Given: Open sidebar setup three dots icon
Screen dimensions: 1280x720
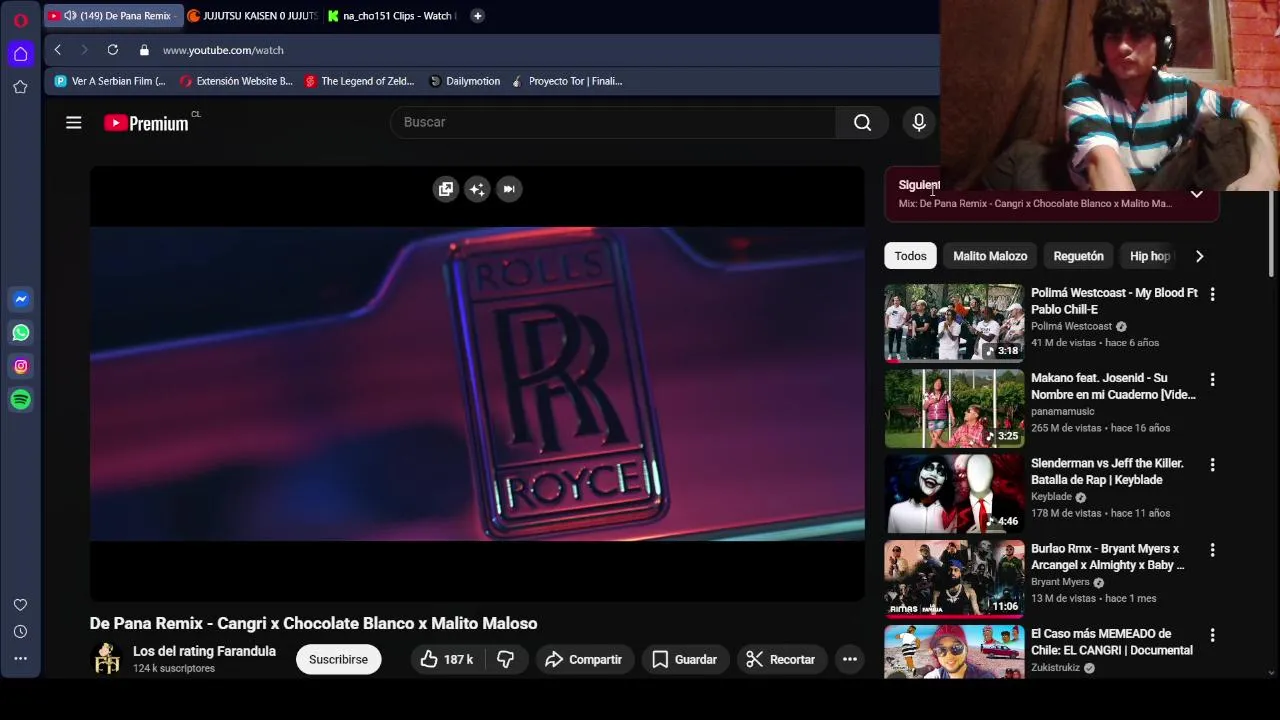Looking at the screenshot, I should [20, 659].
